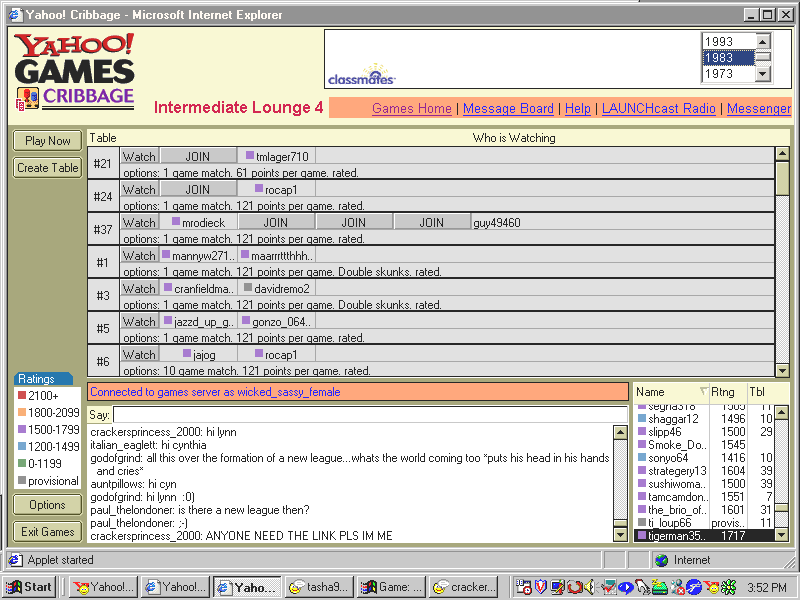Sort players by the Name column header
Image resolution: width=800 pixels, height=600 pixels.
671,392
